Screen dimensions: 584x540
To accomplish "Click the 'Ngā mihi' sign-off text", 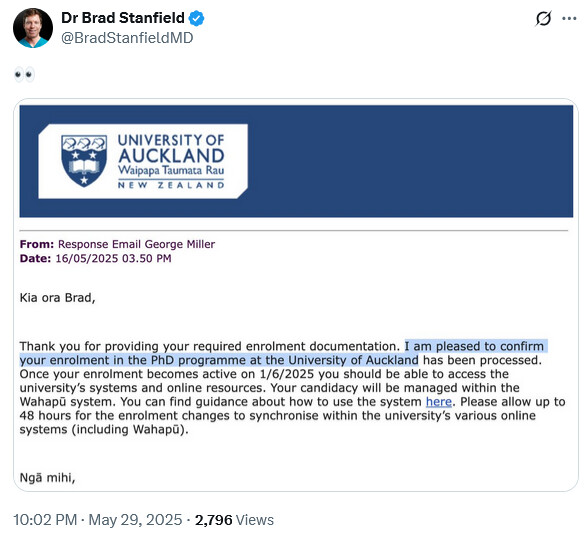I will pyautogui.click(x=47, y=477).
